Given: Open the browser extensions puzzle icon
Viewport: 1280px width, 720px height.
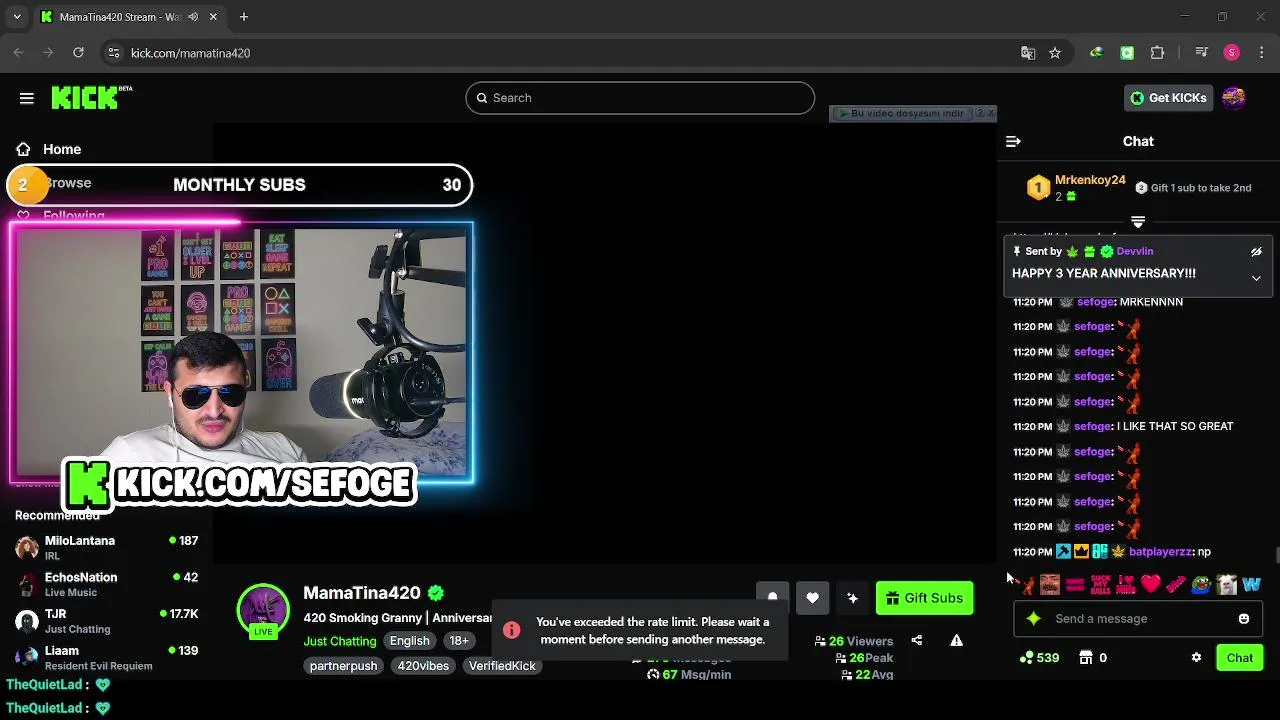Looking at the screenshot, I should [1158, 53].
